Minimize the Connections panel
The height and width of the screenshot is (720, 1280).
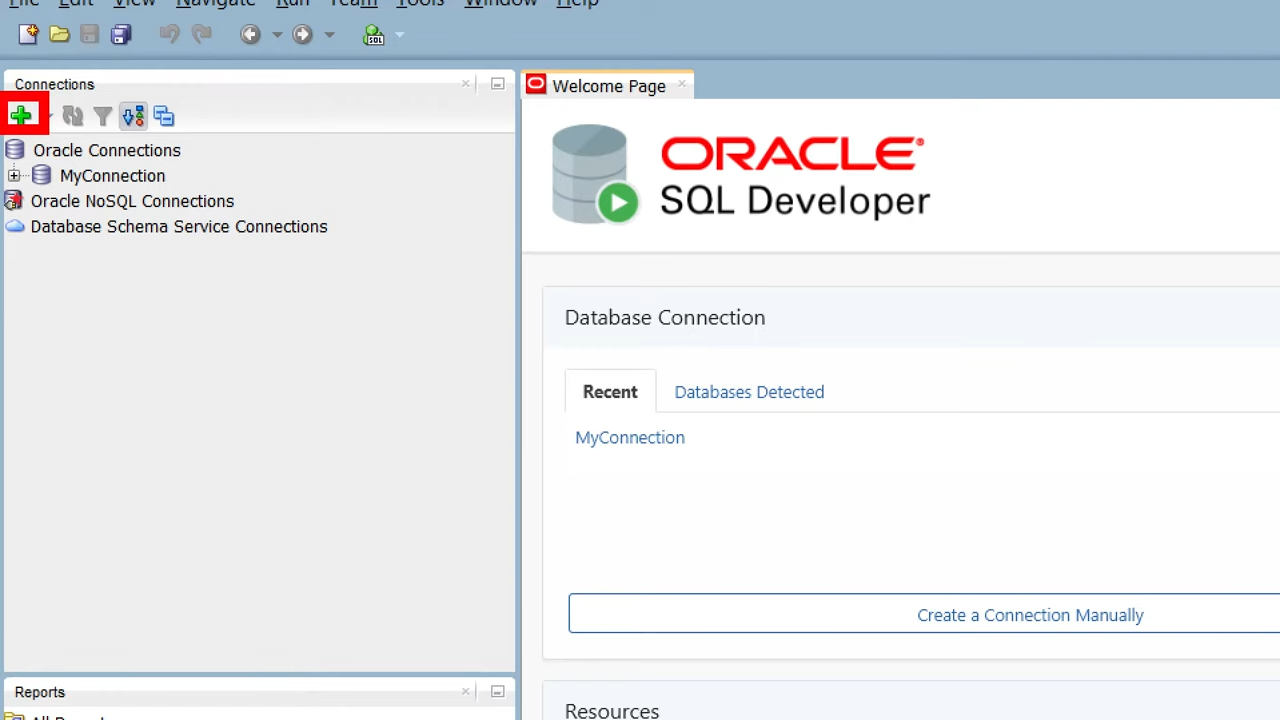click(x=497, y=84)
